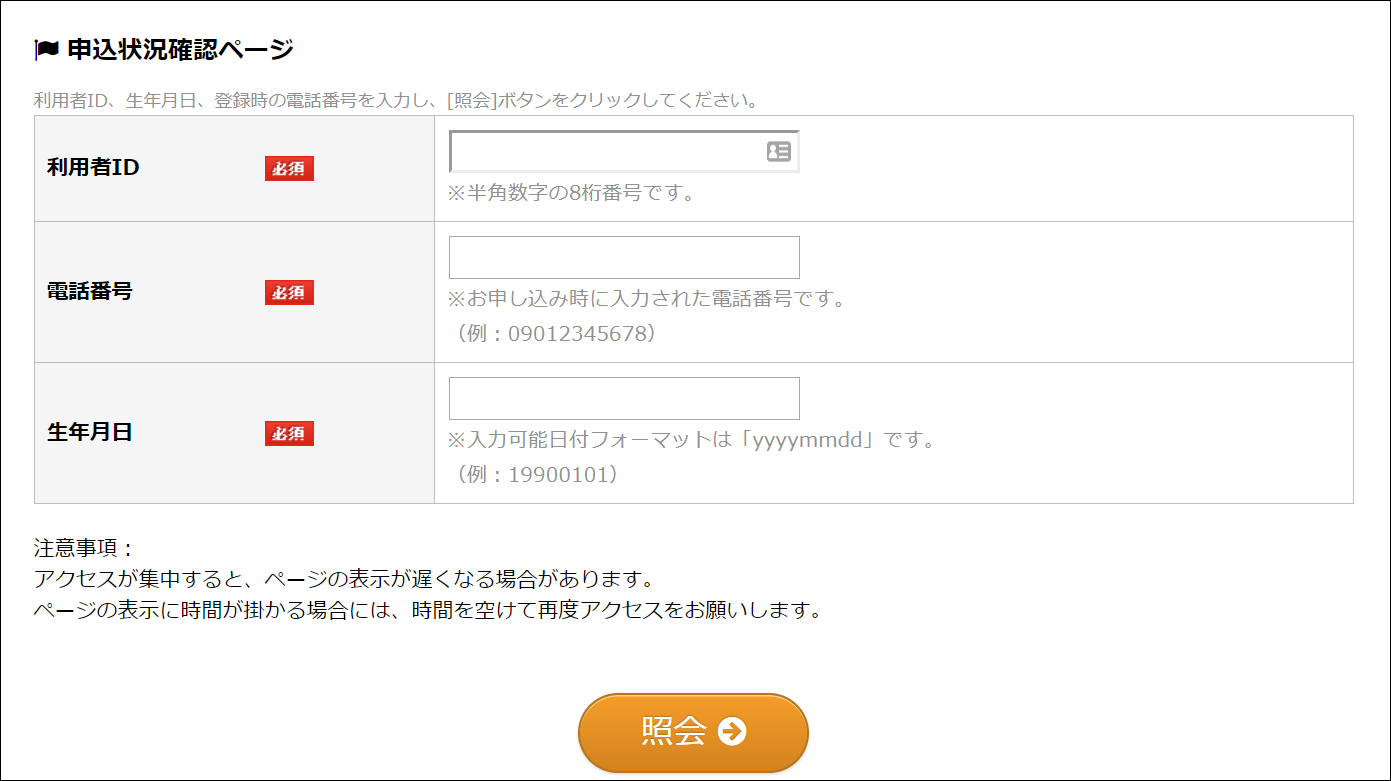
Task: Click the 半角数字の8桁番号 hint text
Action: pos(571,193)
